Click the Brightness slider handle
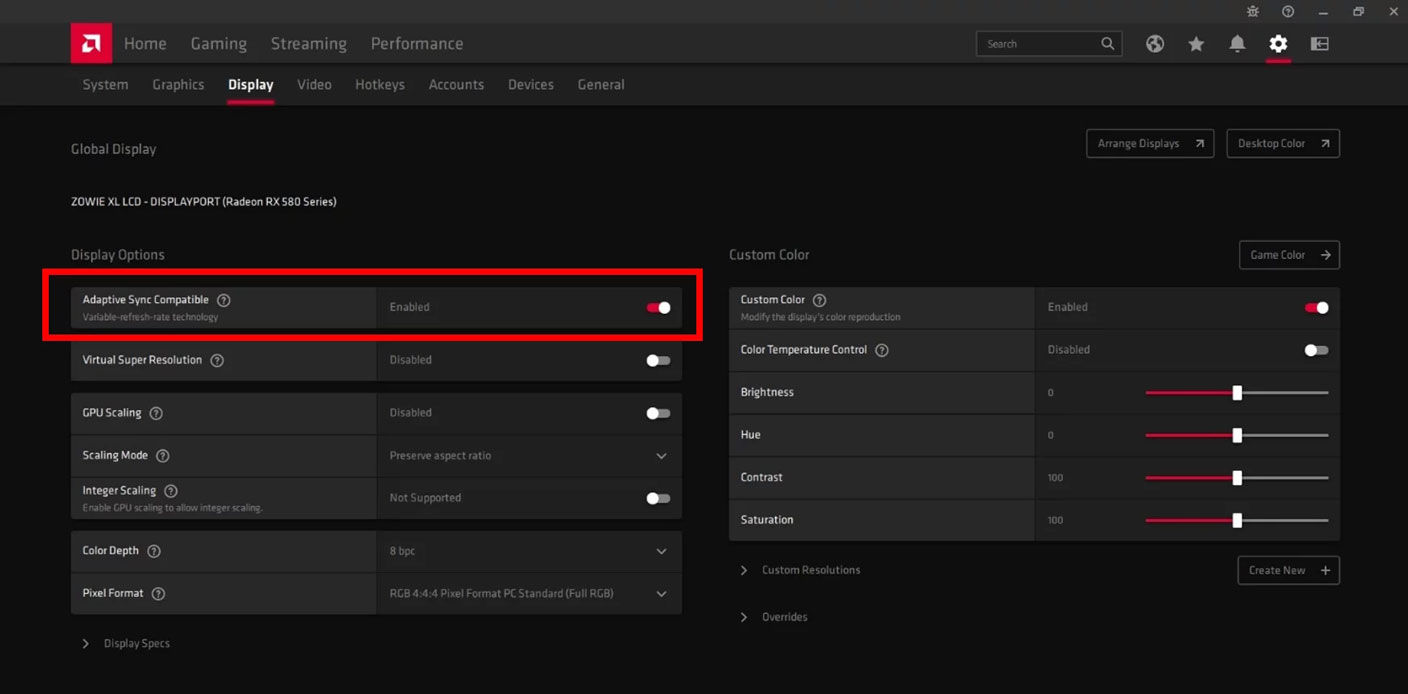 (x=1237, y=393)
